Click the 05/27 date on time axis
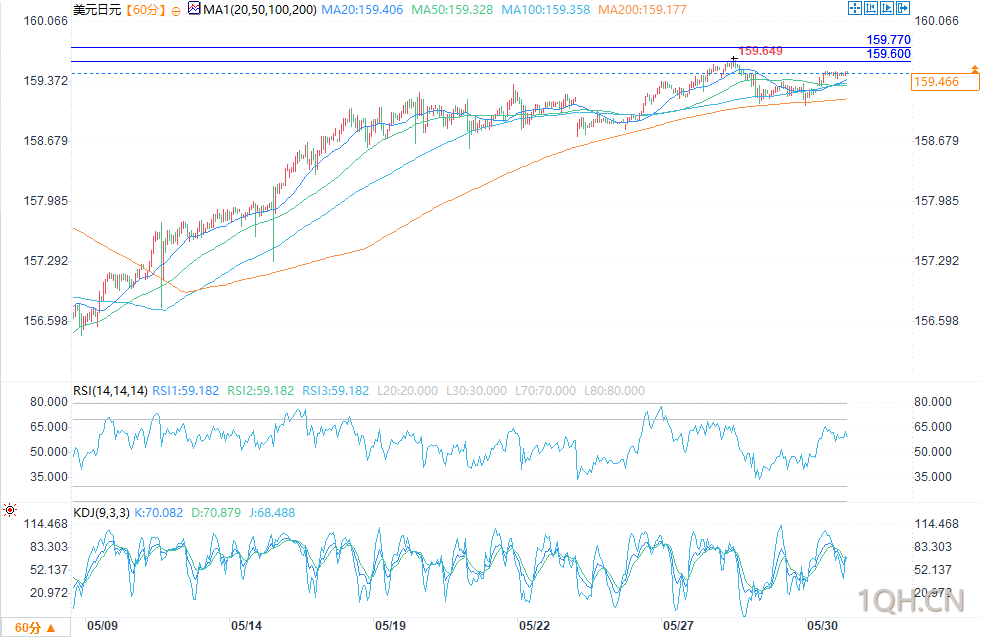 (678, 626)
